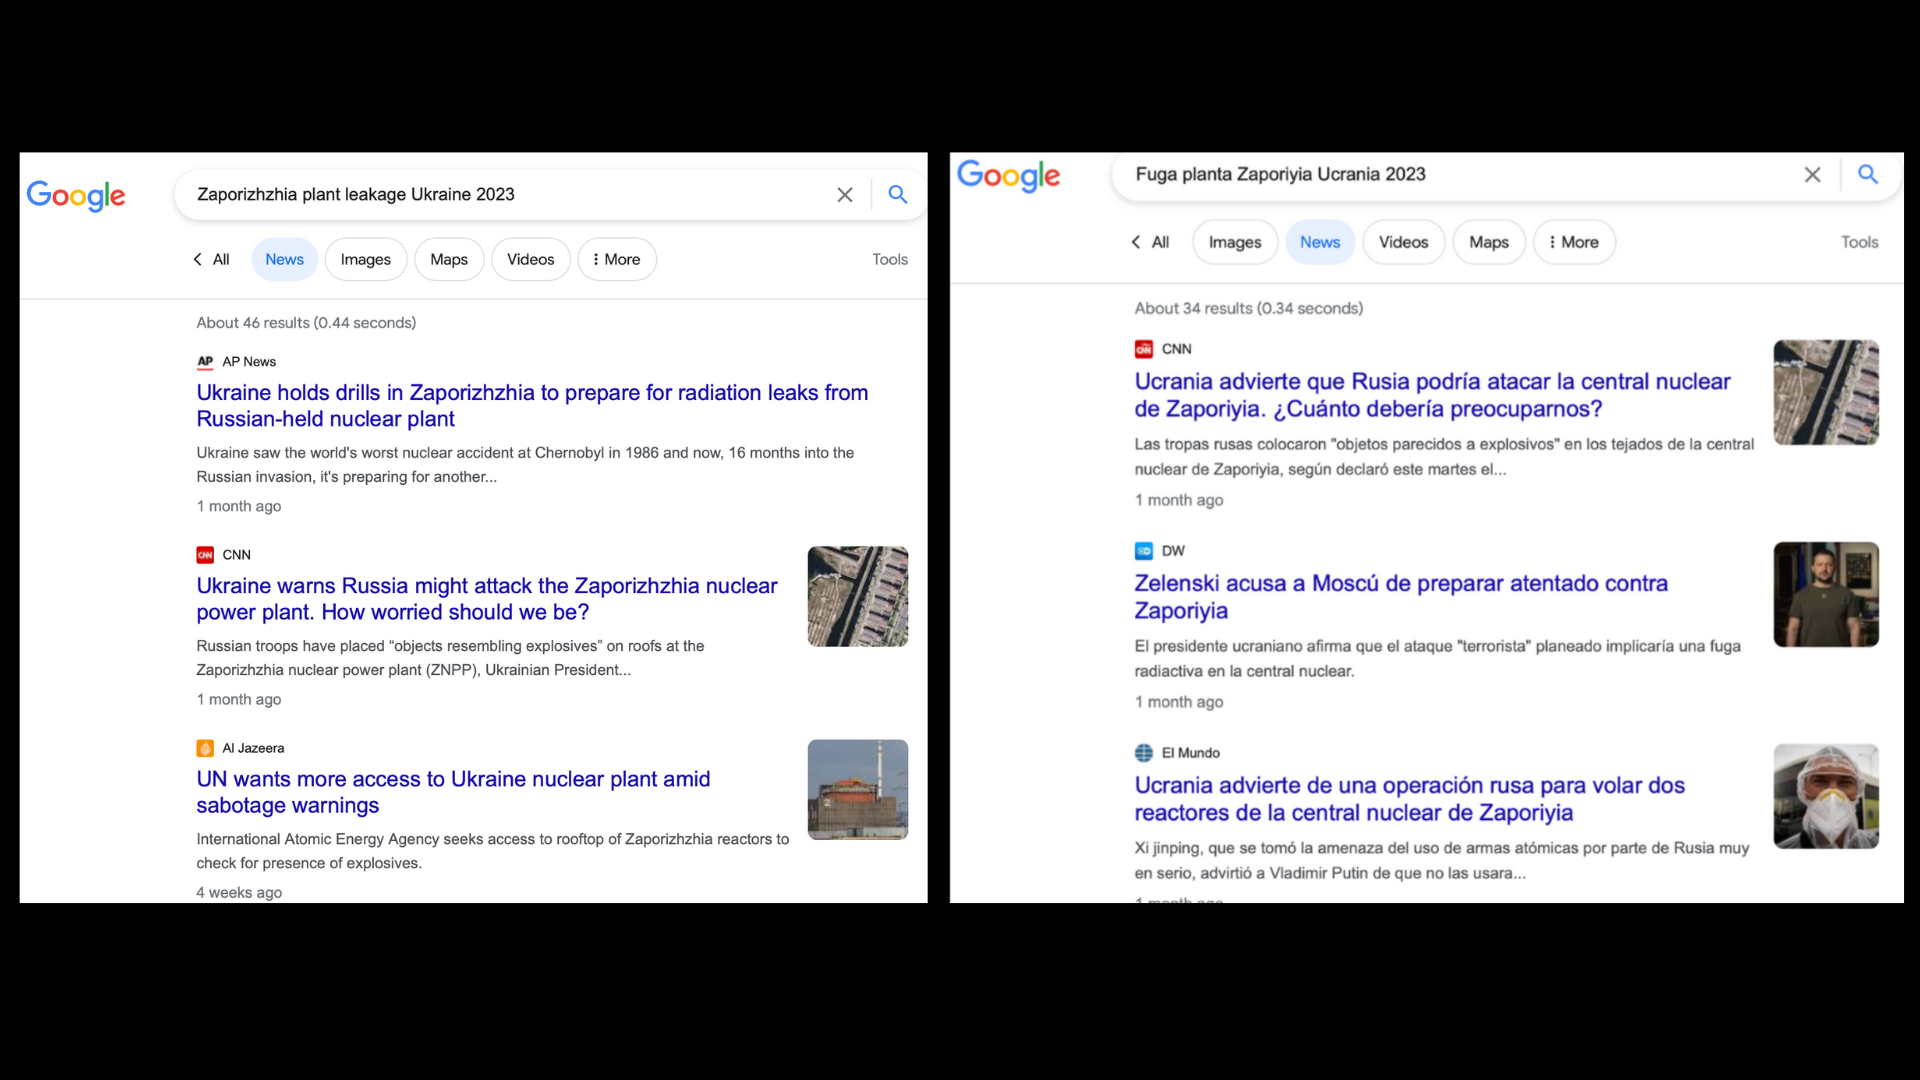Click the aerial plant thumbnail in left window
The height and width of the screenshot is (1080, 1920).
point(858,596)
